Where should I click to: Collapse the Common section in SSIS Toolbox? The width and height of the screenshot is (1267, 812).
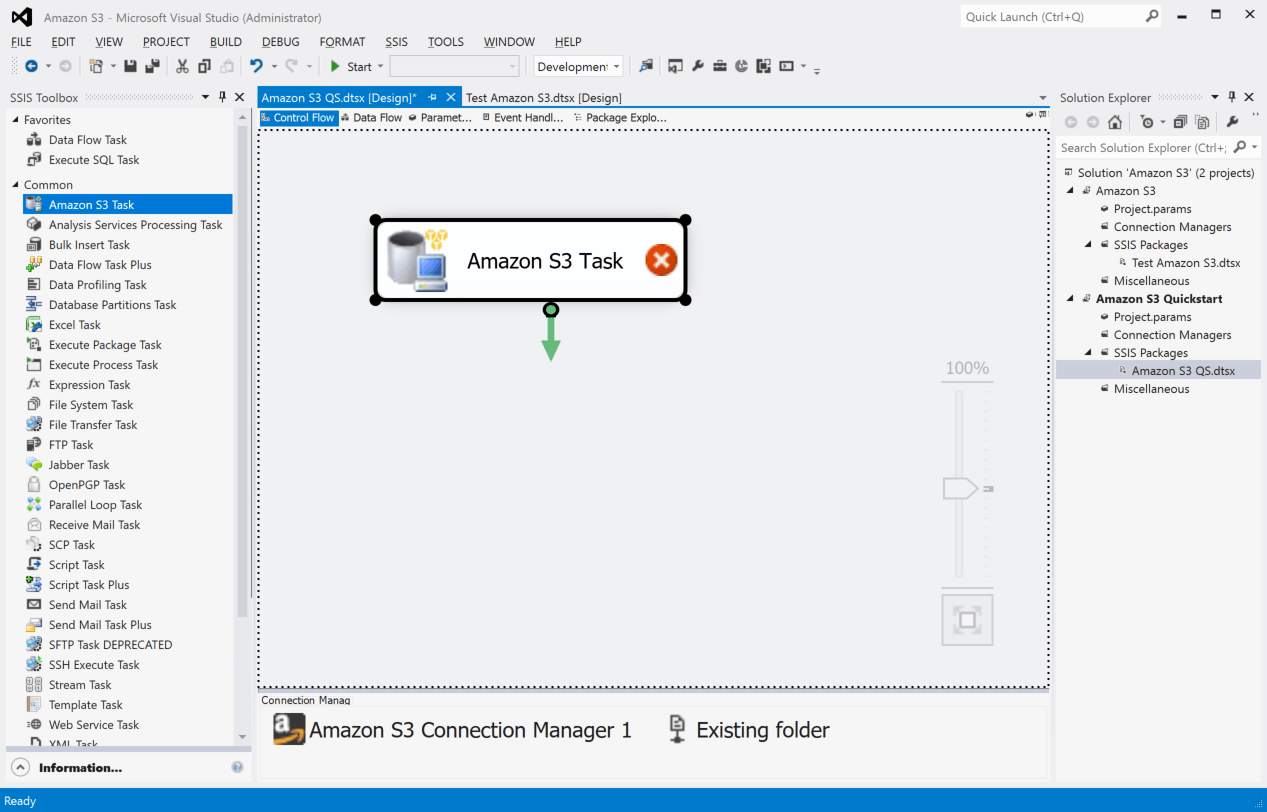coord(15,185)
